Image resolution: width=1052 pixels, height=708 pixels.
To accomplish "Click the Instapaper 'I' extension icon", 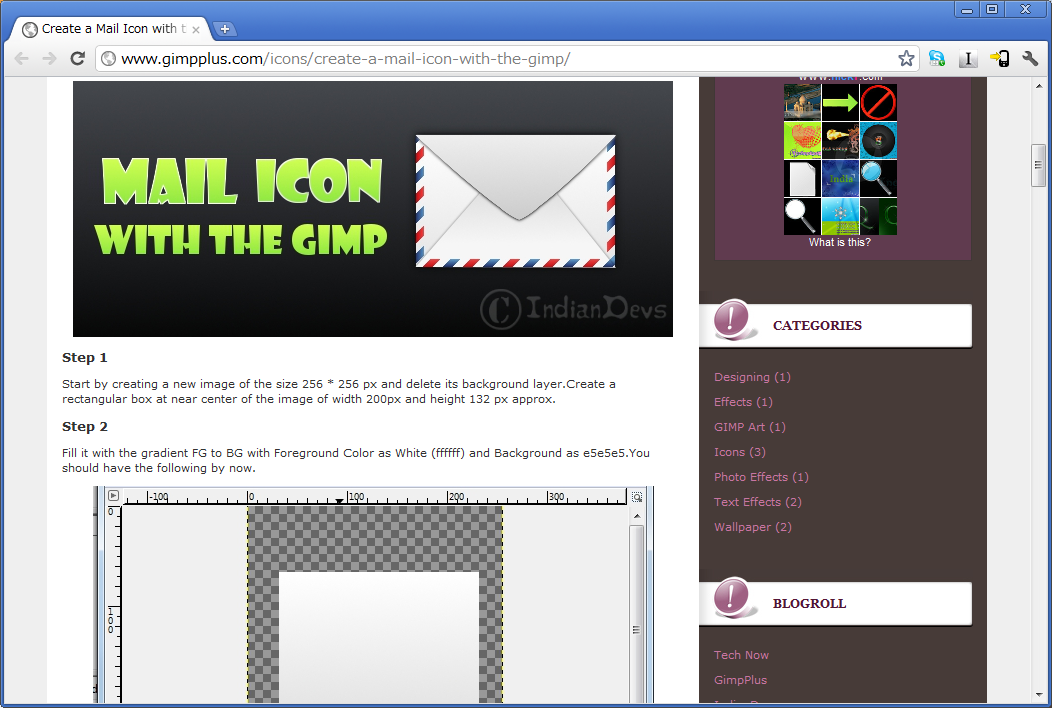I will (967, 59).
